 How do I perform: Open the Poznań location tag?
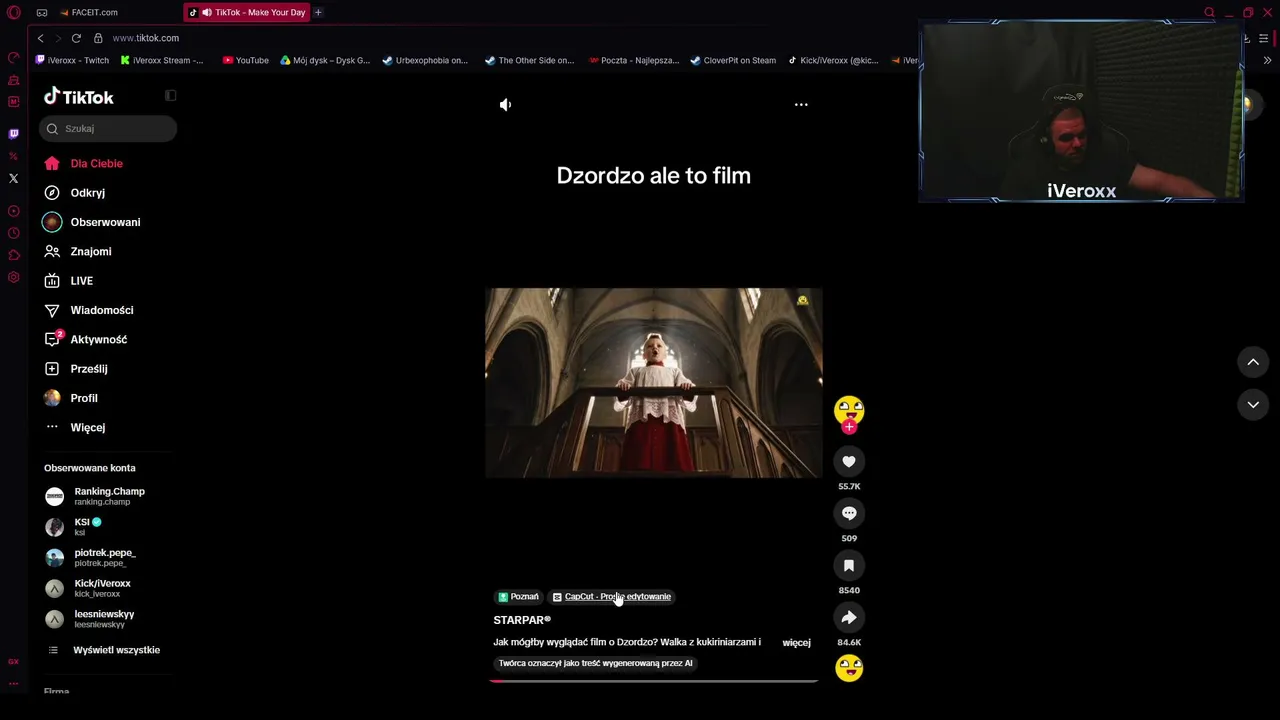pos(519,597)
